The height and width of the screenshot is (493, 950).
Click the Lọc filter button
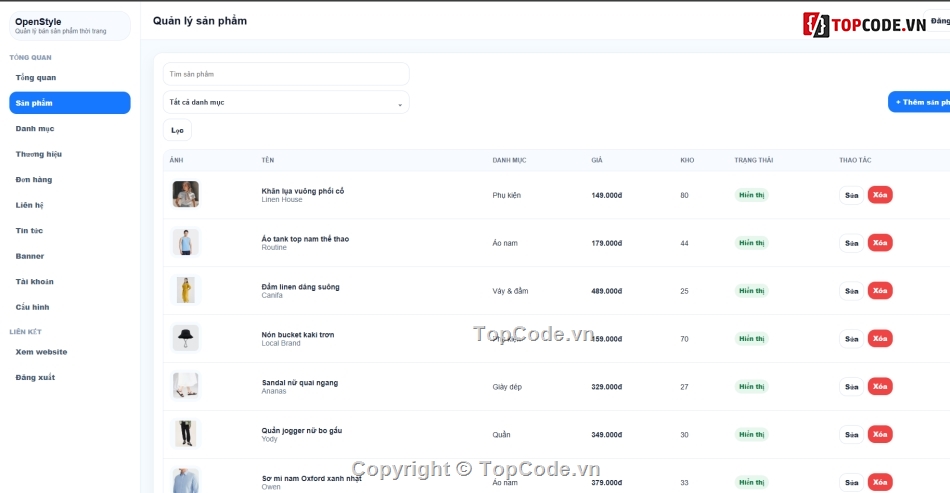(x=178, y=130)
